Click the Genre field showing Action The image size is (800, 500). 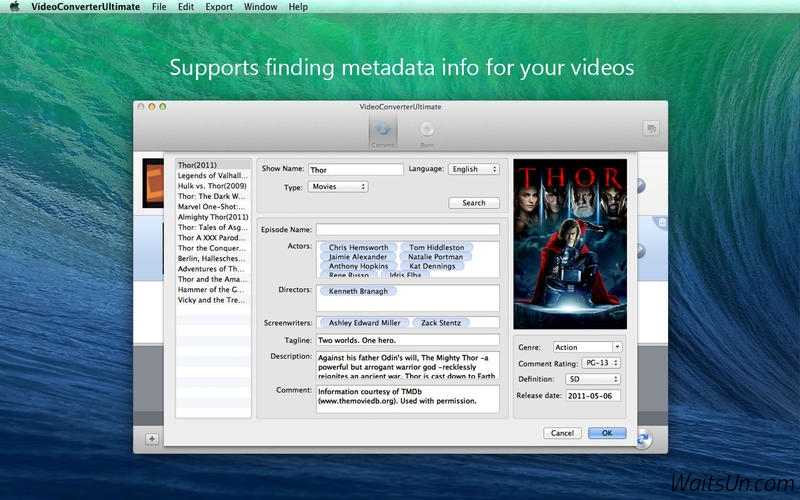click(x=583, y=347)
